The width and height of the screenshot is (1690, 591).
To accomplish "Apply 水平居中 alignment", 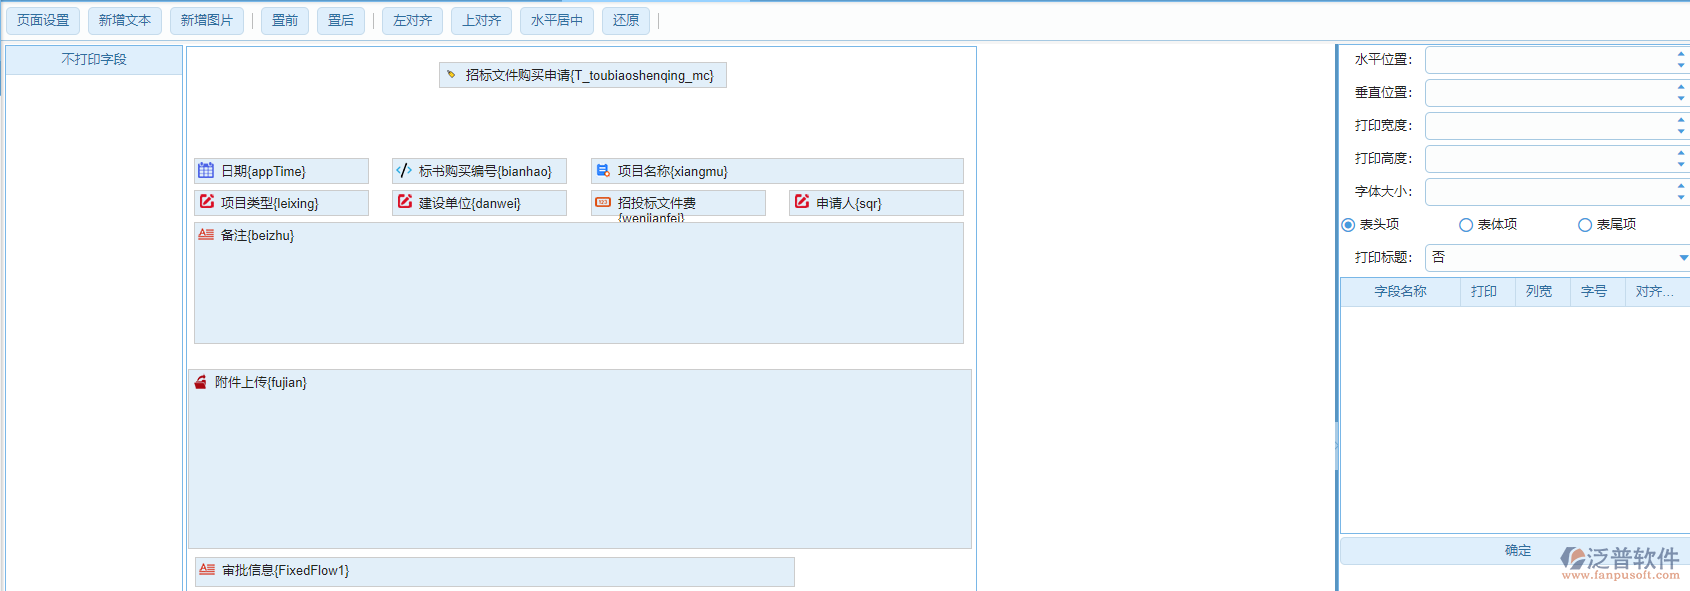I will 557,20.
